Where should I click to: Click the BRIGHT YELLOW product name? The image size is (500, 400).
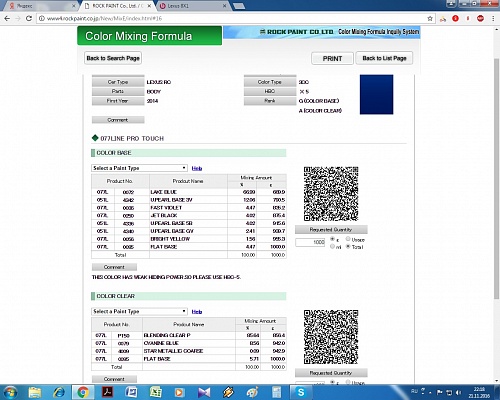click(x=170, y=239)
